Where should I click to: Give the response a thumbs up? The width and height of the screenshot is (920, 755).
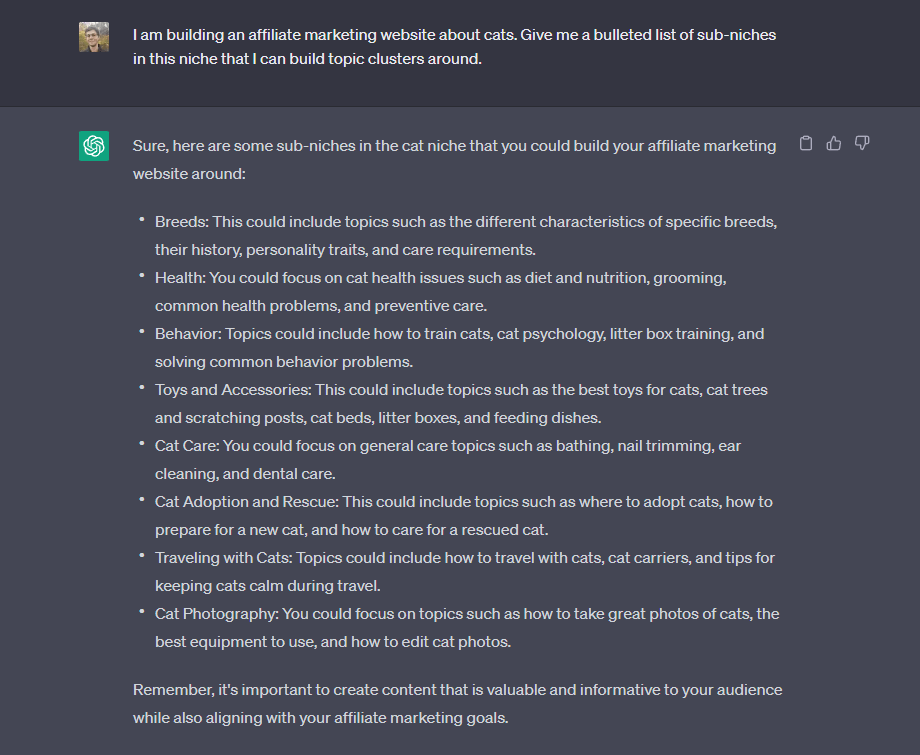tap(834, 144)
